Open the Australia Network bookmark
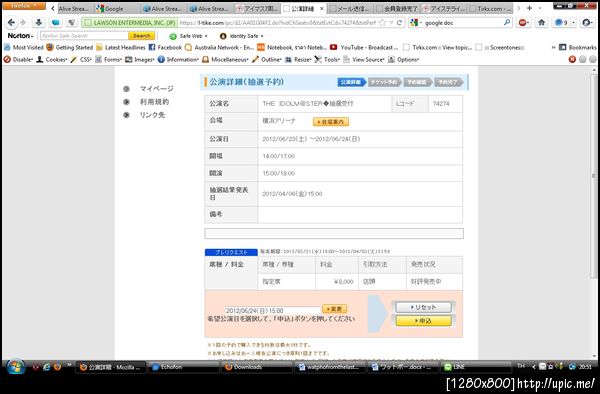Viewport: 600px width, 394px height. [x=219, y=47]
